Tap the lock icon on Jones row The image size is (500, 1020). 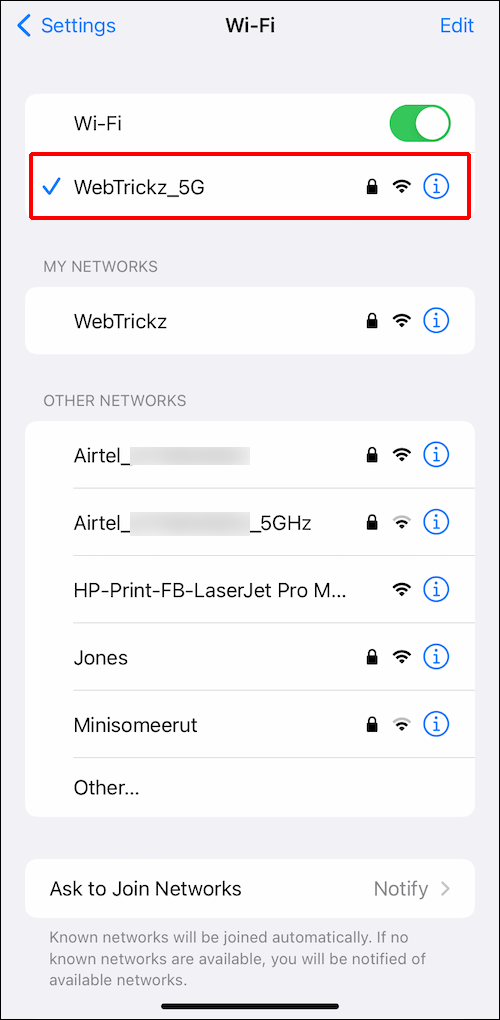371,656
